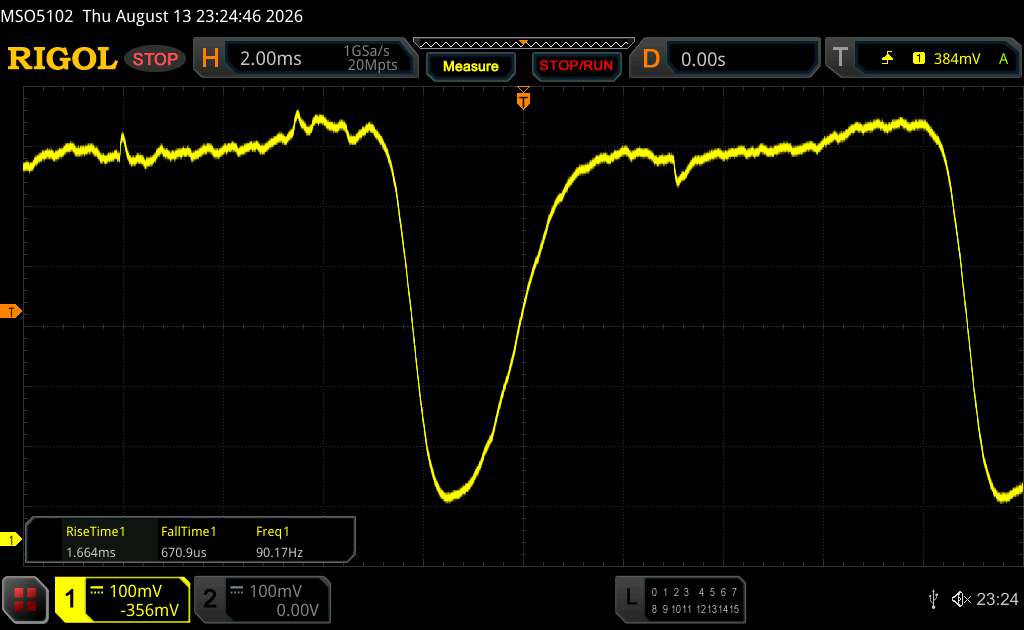
Task: Click channel 1 -356mV offset value
Action: click(149, 610)
